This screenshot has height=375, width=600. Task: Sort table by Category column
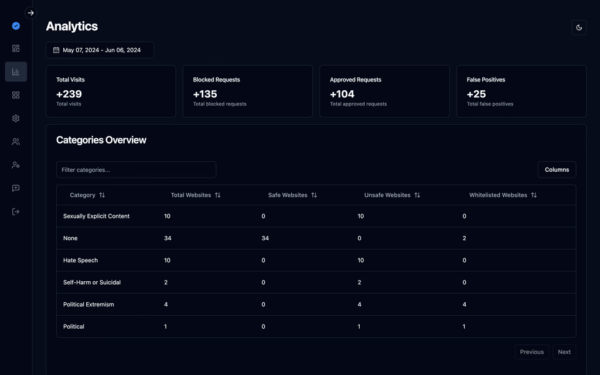point(87,195)
